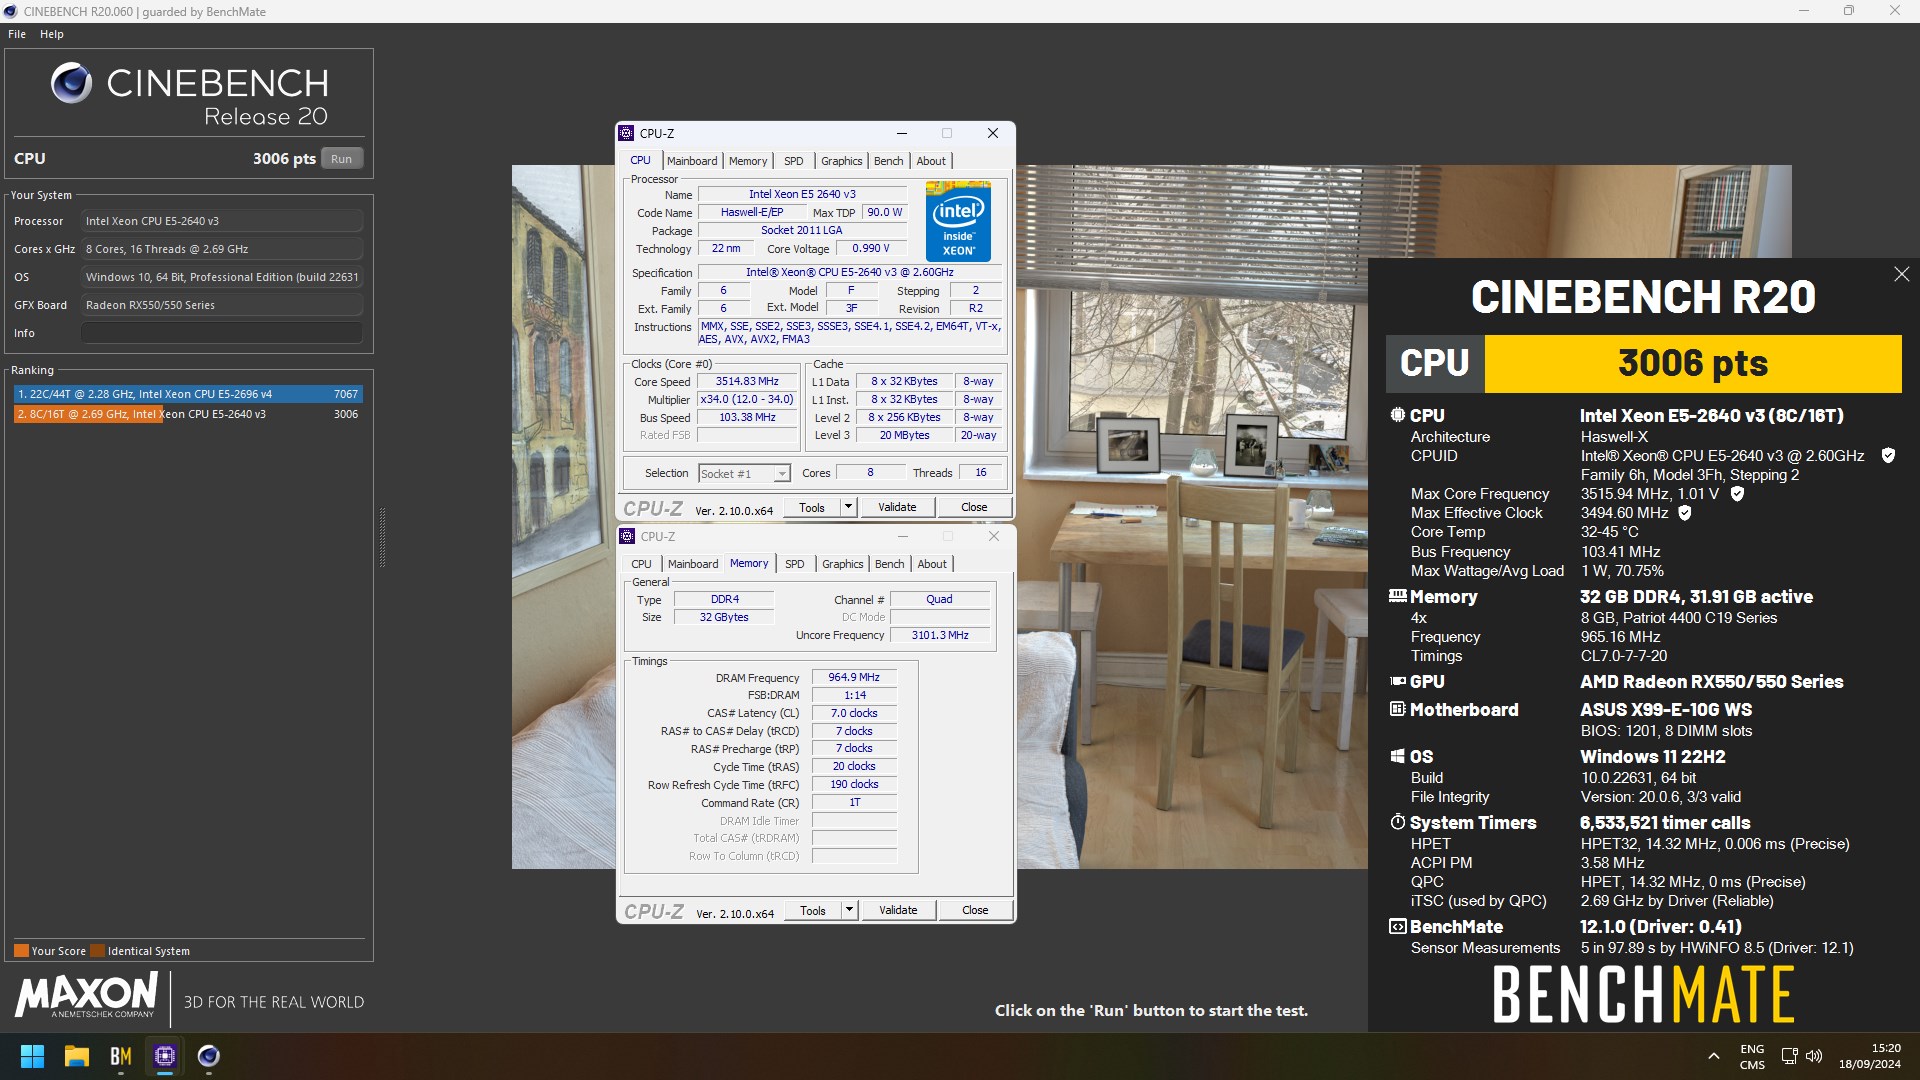The width and height of the screenshot is (1920, 1080).
Task: Open Graphics tab in lower CPU-Z window
Action: tap(843, 564)
